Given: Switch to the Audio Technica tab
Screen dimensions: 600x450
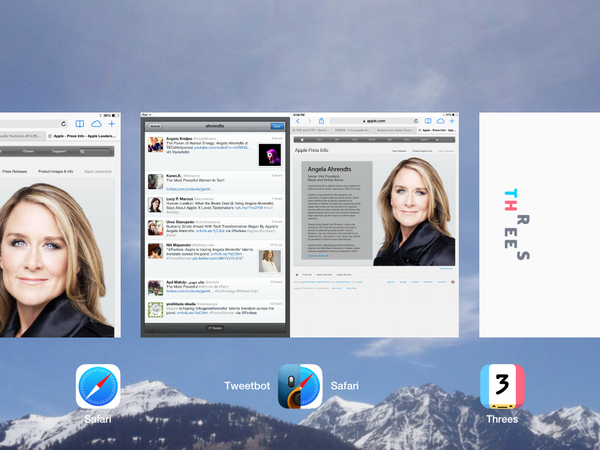Looking at the screenshot, I should tap(22, 136).
